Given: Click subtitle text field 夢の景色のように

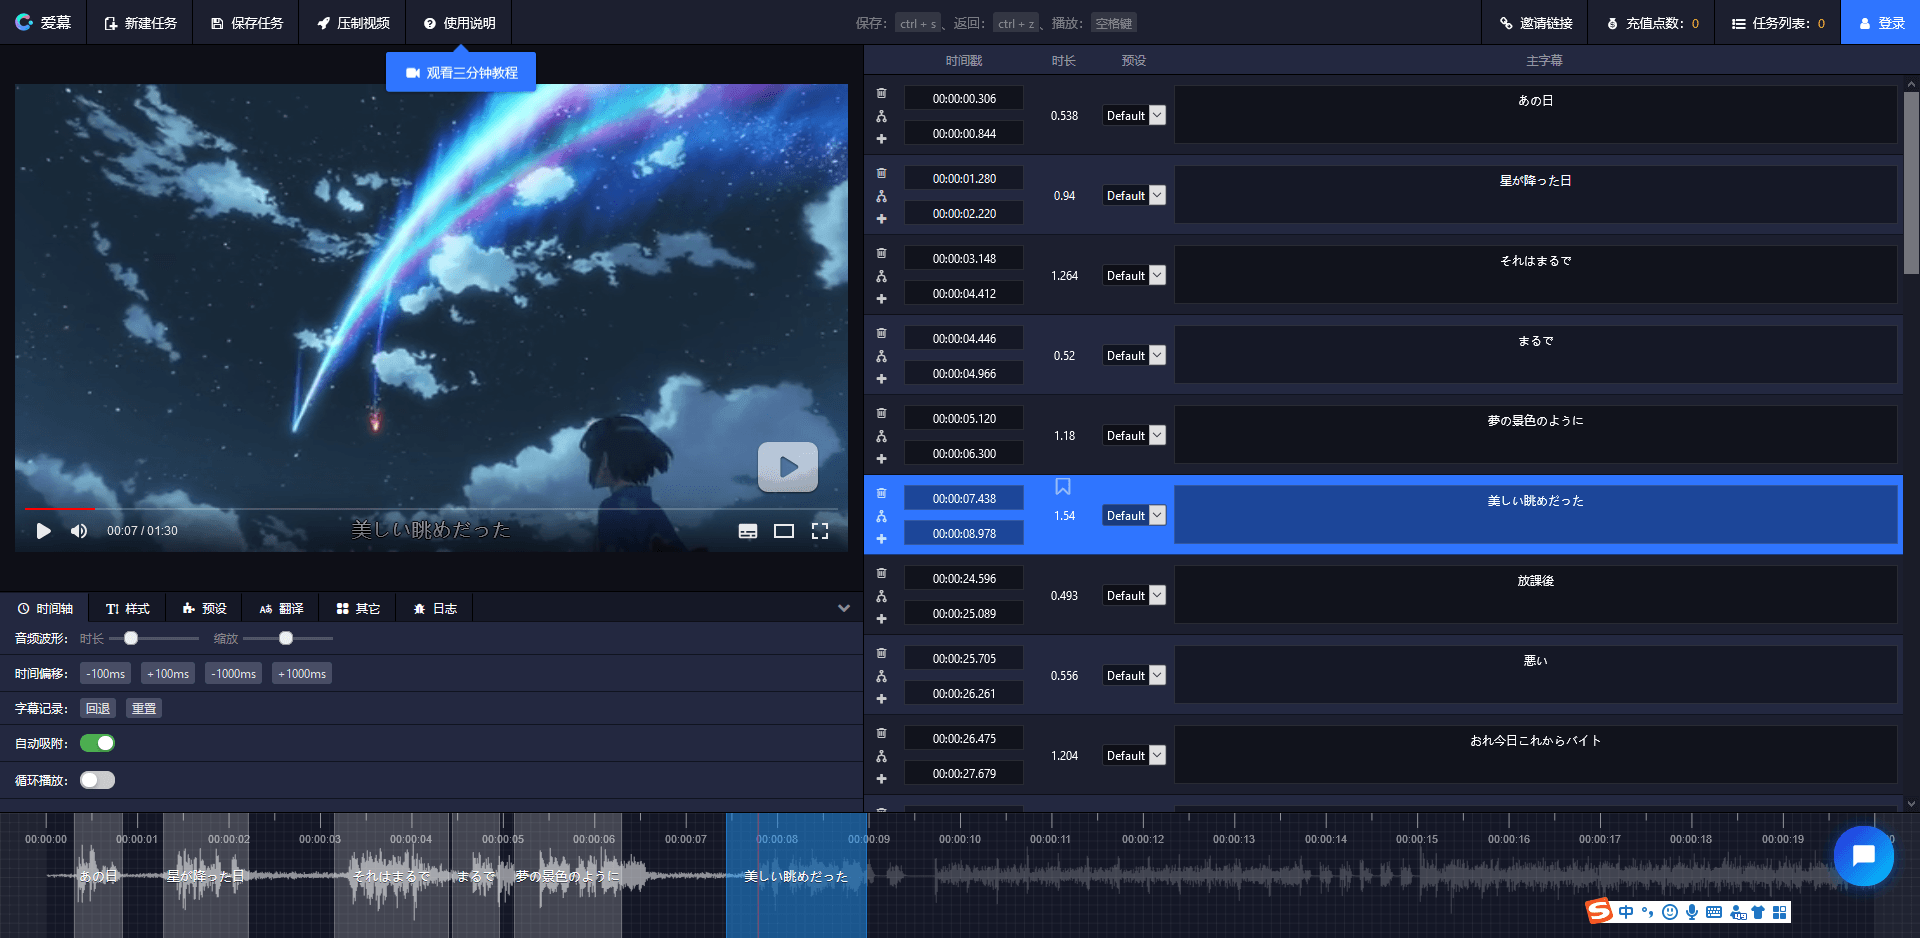Looking at the screenshot, I should (1535, 434).
